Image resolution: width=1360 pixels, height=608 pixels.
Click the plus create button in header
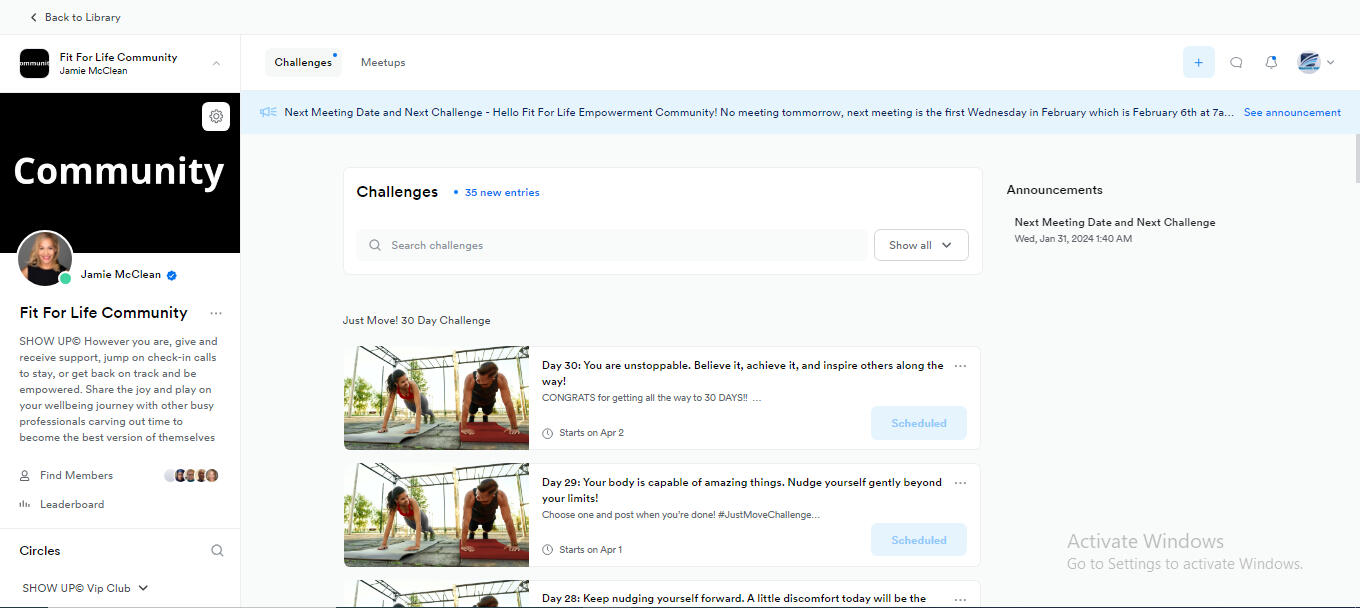click(x=1198, y=62)
